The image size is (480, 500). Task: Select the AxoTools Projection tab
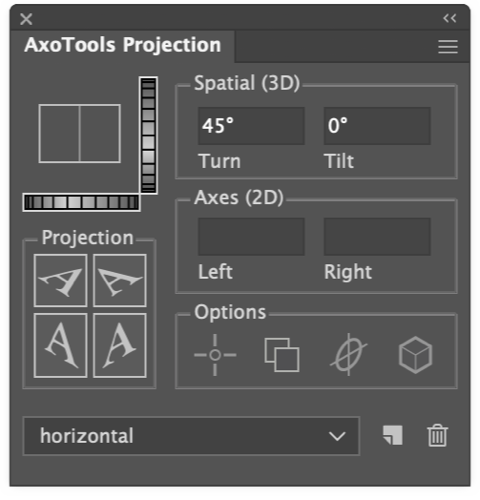click(x=123, y=45)
